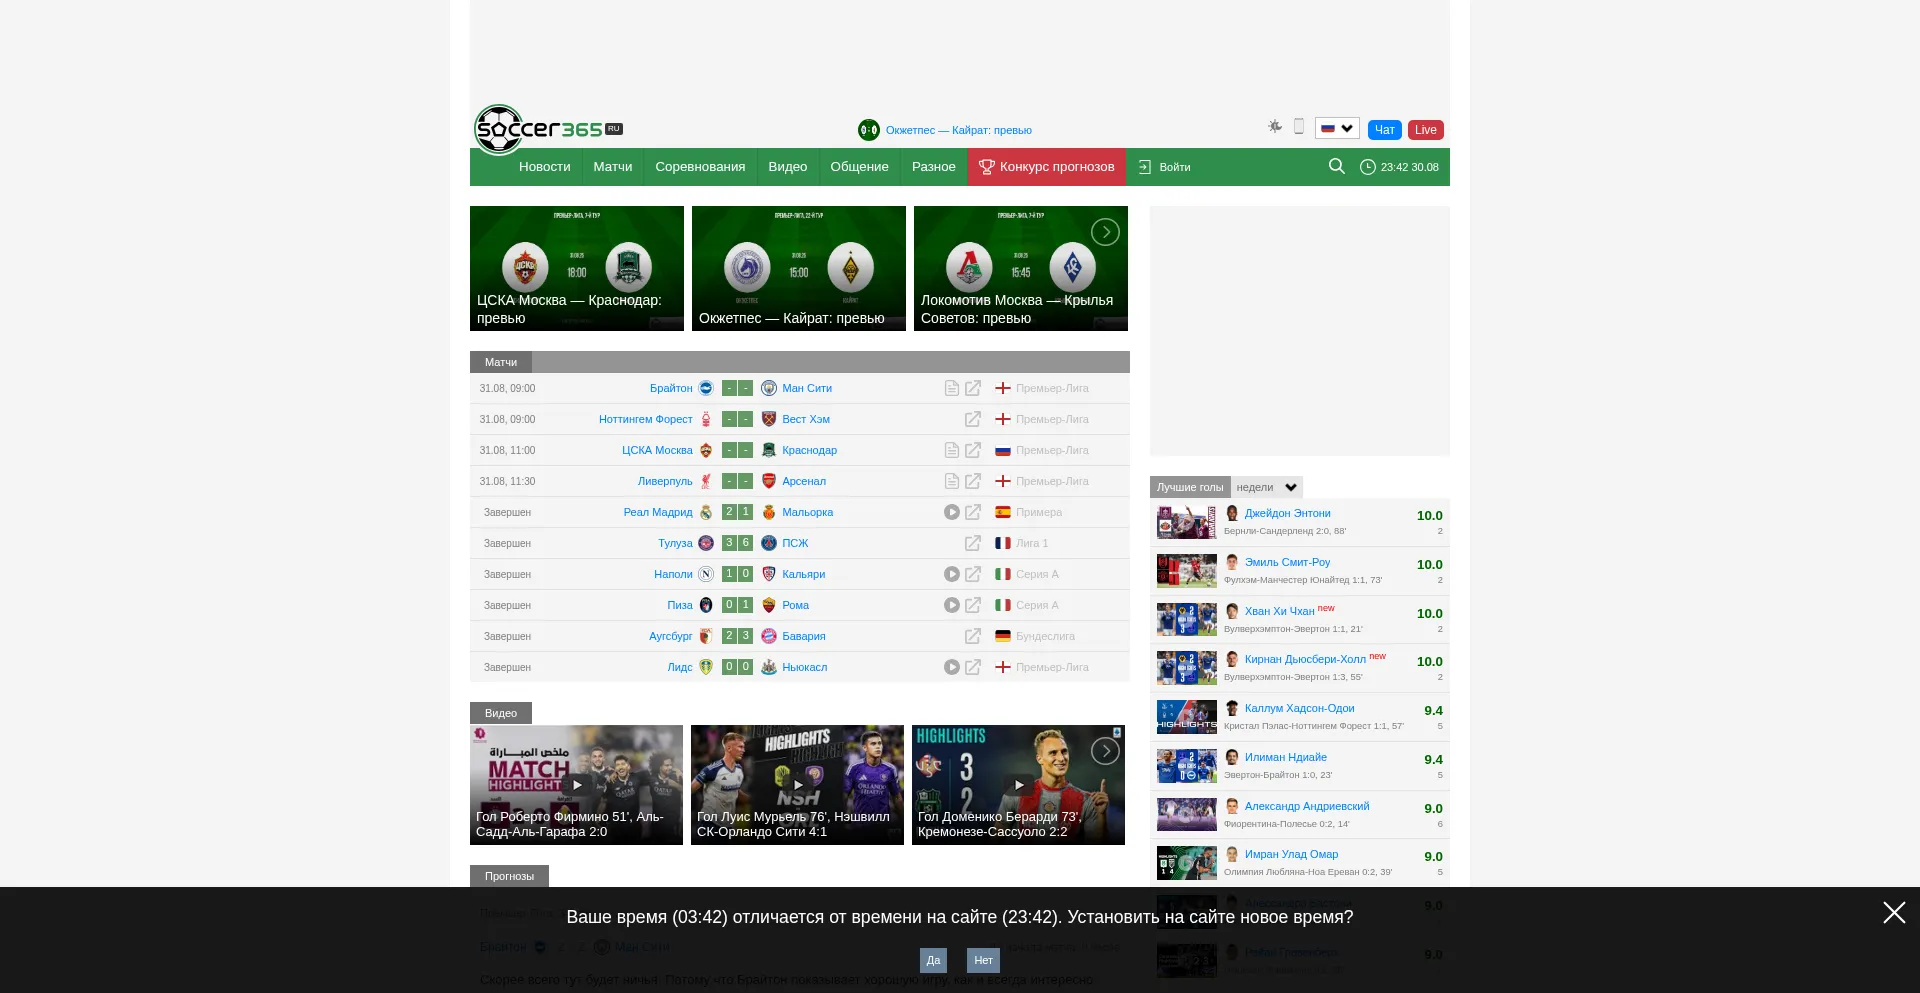1920x993 pixels.
Task: Open Каллум Хадсон-Одои goal thumbnail
Action: pos(1187,717)
